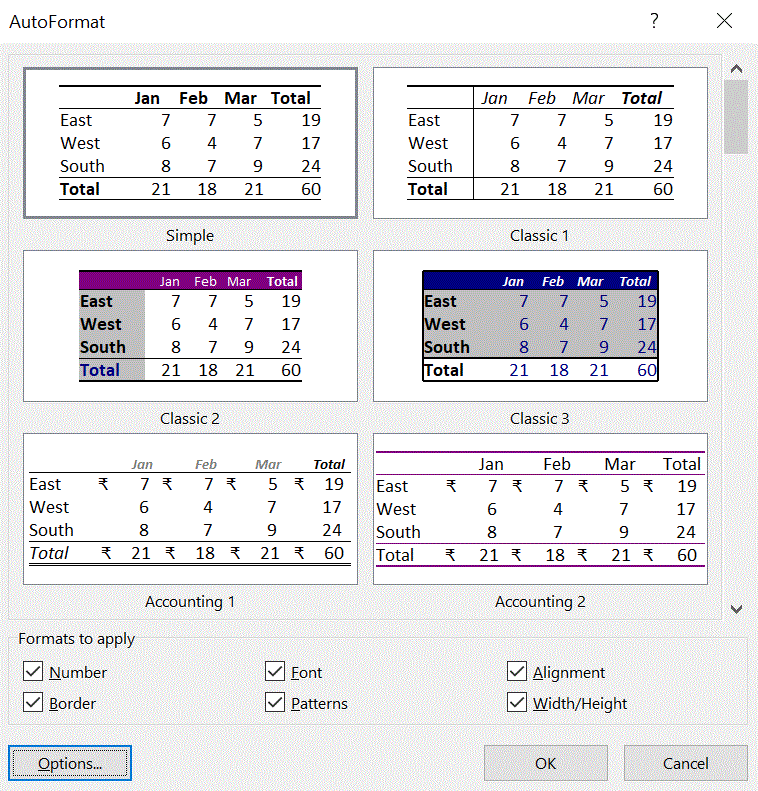This screenshot has height=791, width=758.
Task: Select the Simple table format preview
Action: [190, 143]
